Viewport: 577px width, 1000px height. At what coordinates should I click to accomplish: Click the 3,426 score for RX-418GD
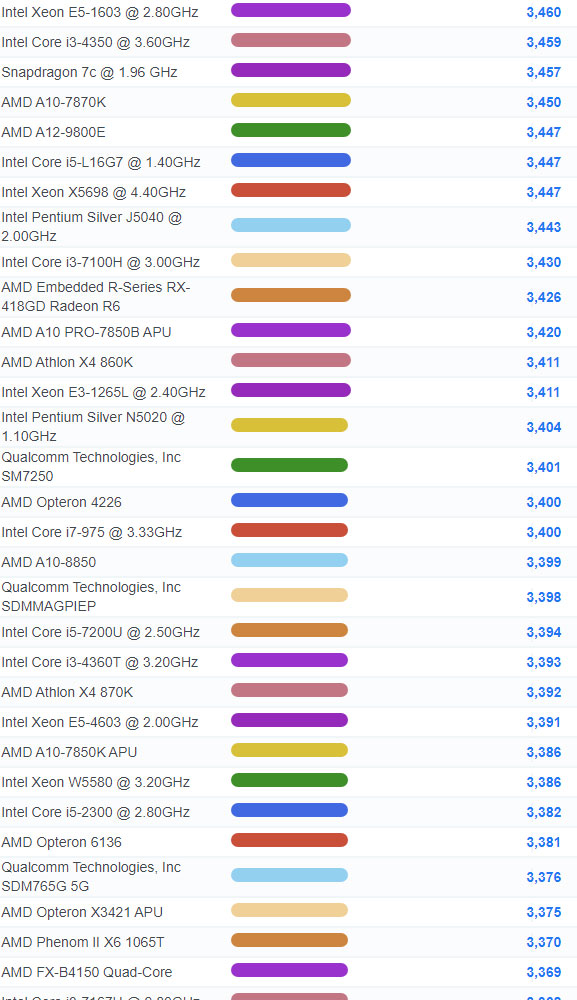(544, 297)
